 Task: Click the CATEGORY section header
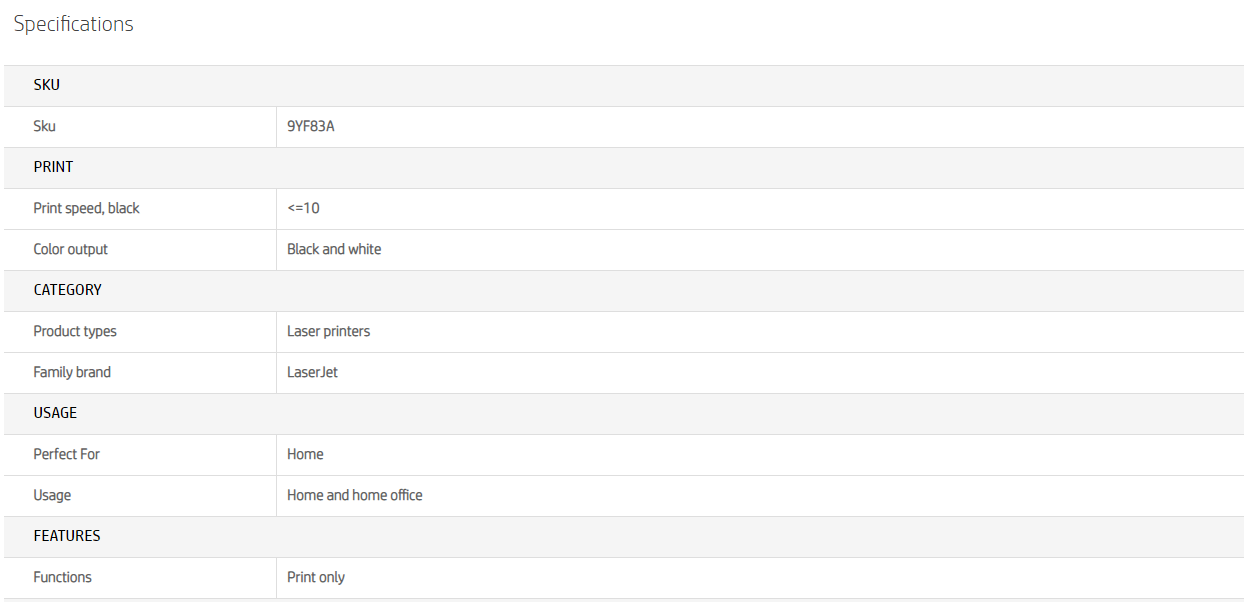(67, 290)
